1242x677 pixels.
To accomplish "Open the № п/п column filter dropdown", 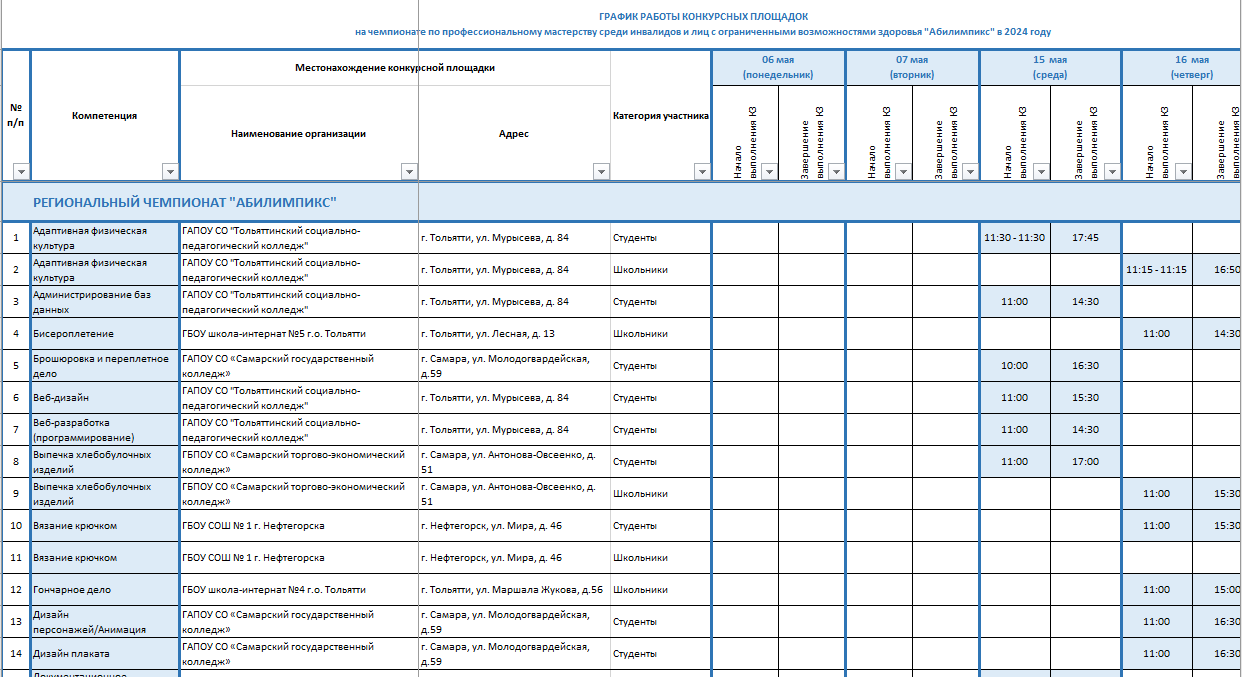I will point(21,171).
